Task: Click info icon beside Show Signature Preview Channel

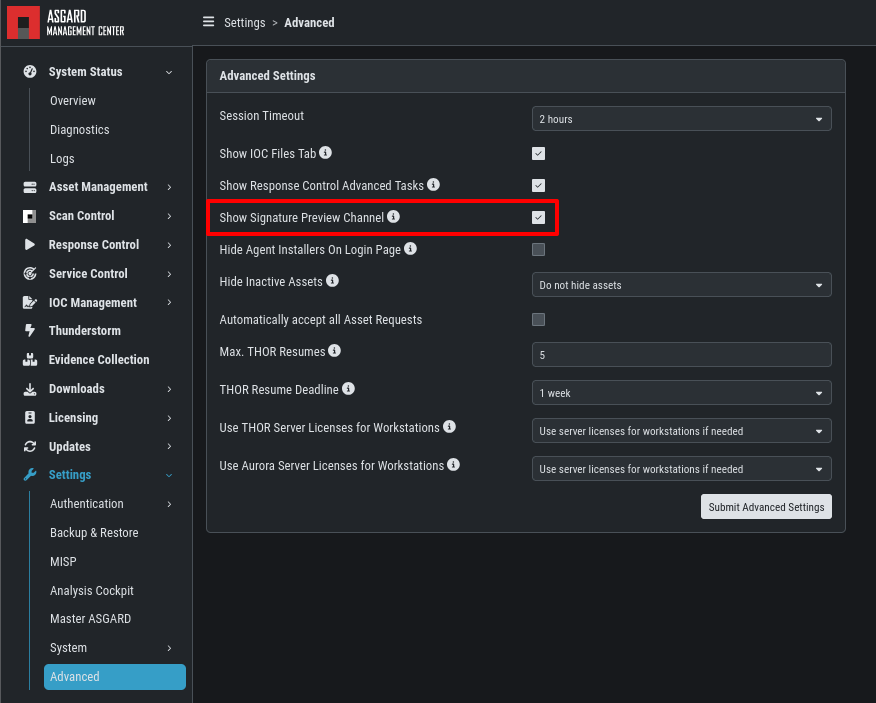Action: click(394, 216)
